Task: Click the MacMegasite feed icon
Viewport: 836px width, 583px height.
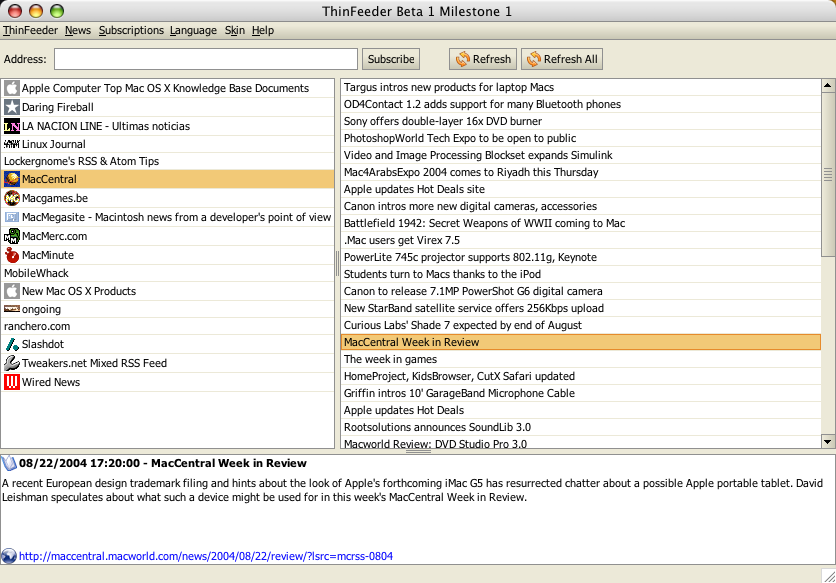Action: pyautogui.click(x=12, y=217)
